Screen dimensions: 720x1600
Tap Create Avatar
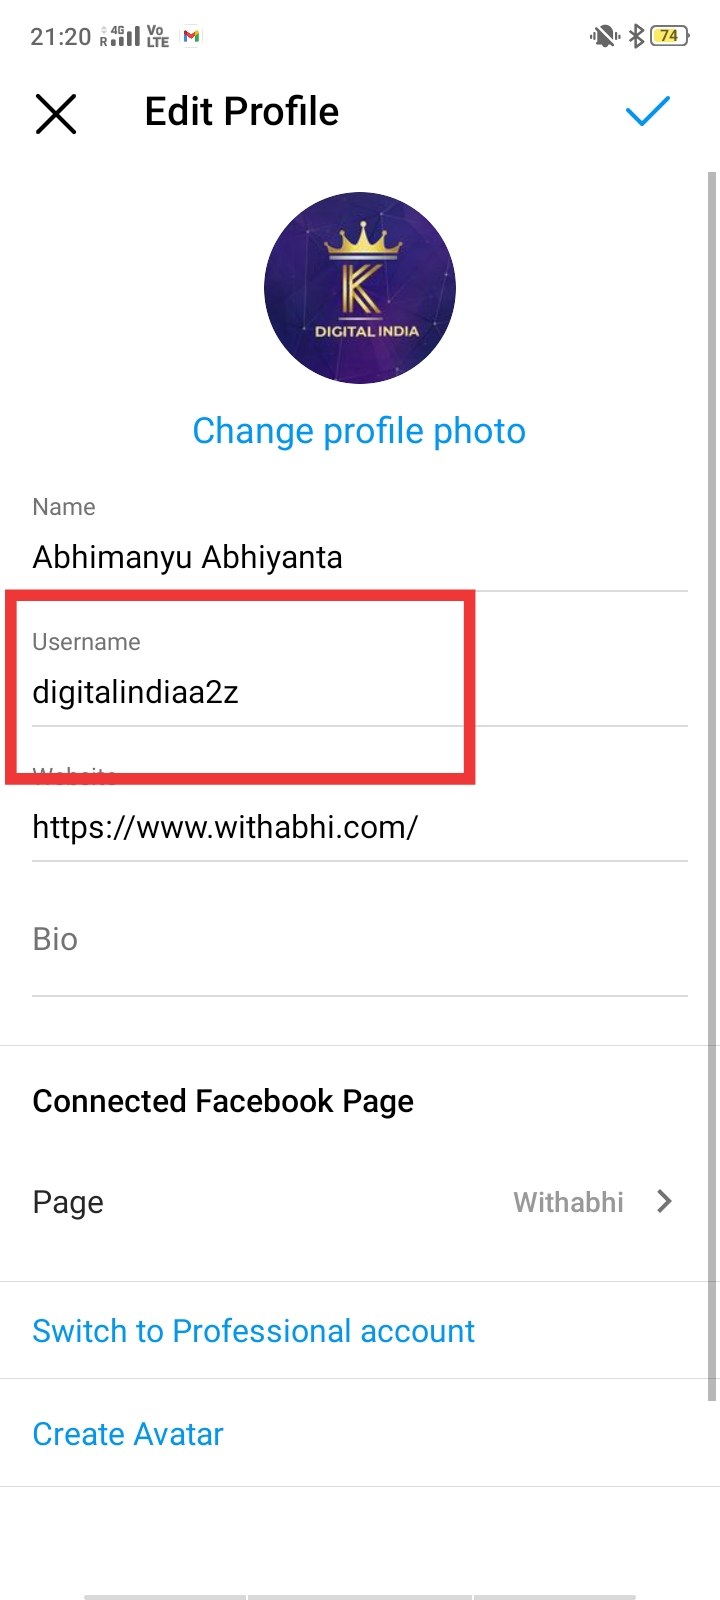click(x=127, y=1433)
